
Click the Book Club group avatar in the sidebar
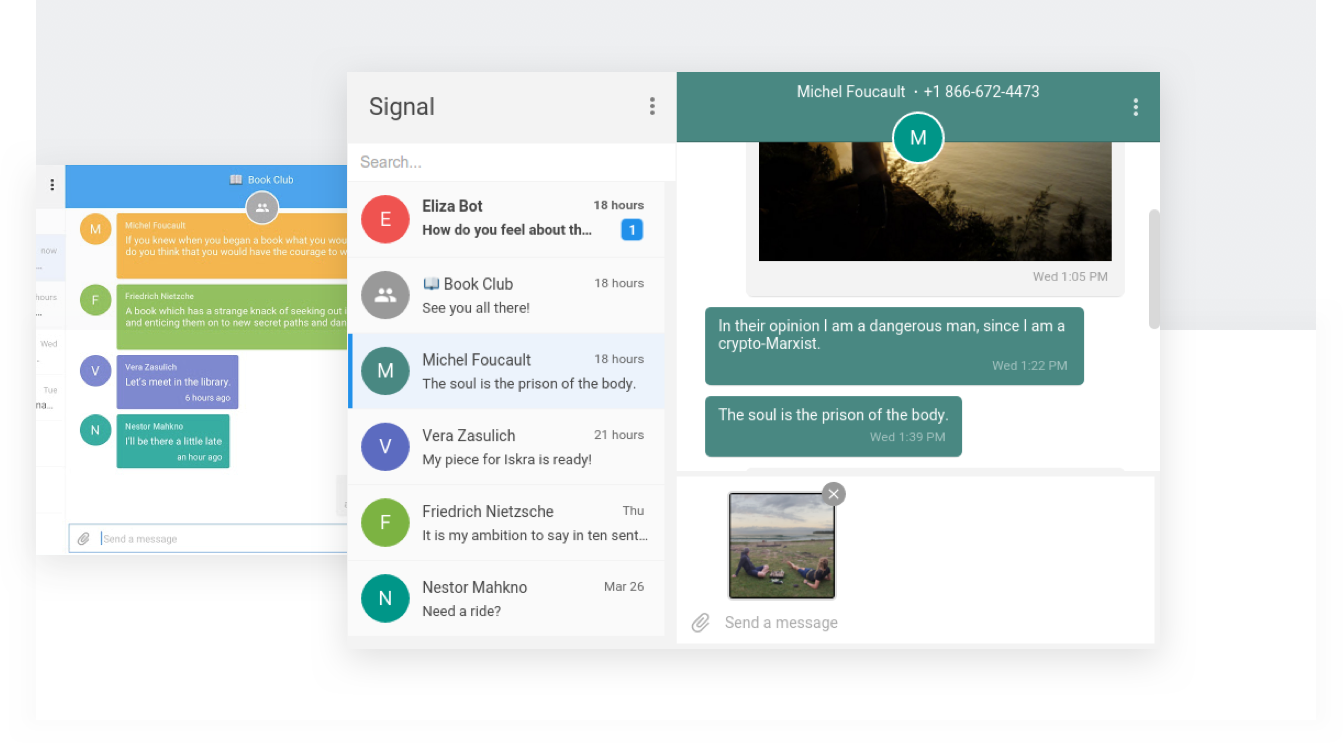385,294
